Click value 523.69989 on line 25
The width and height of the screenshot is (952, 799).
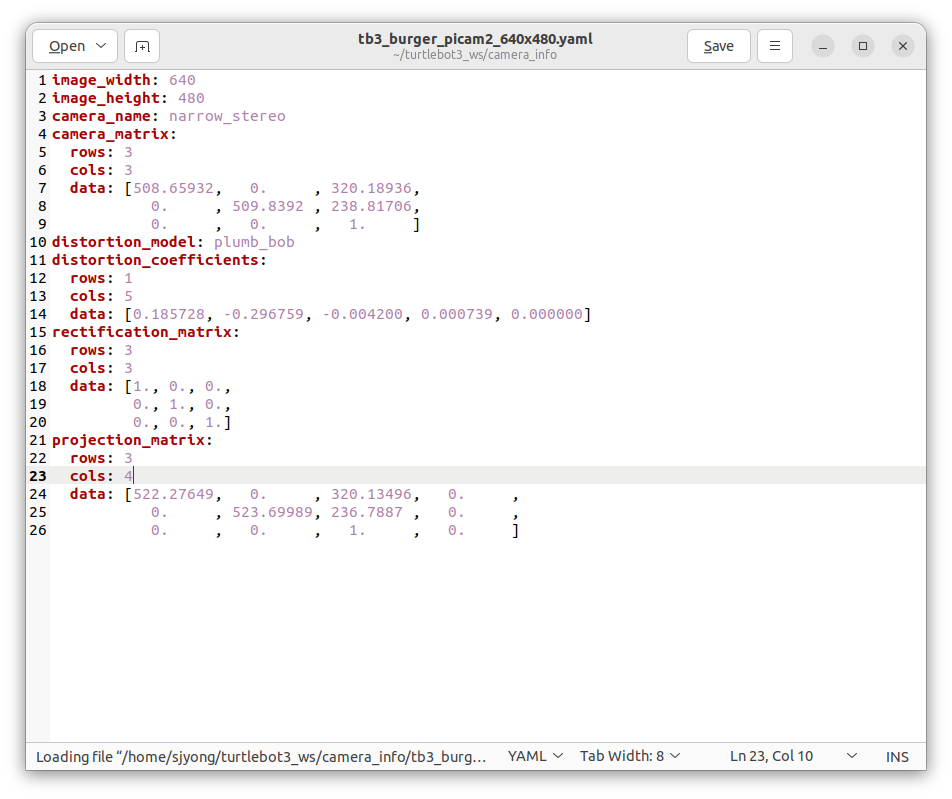point(273,512)
